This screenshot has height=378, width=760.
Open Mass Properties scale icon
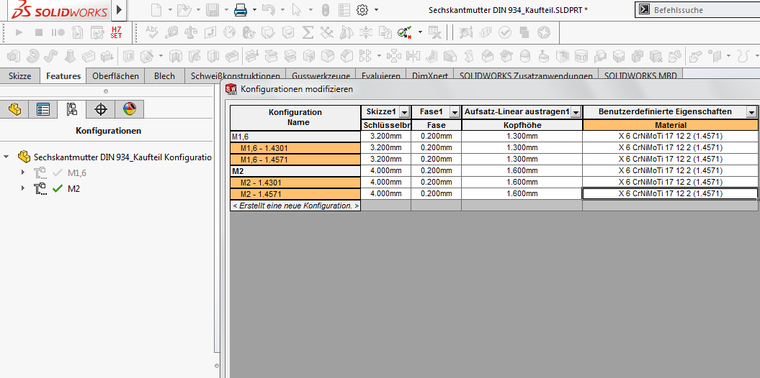click(191, 32)
